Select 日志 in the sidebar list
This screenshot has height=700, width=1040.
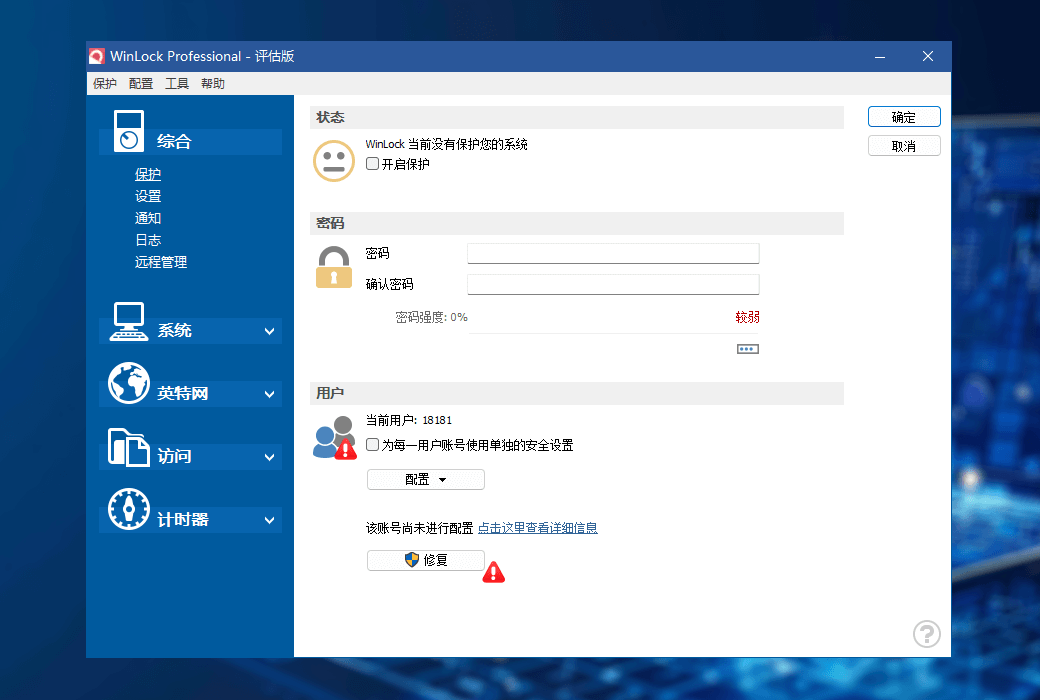pos(148,240)
